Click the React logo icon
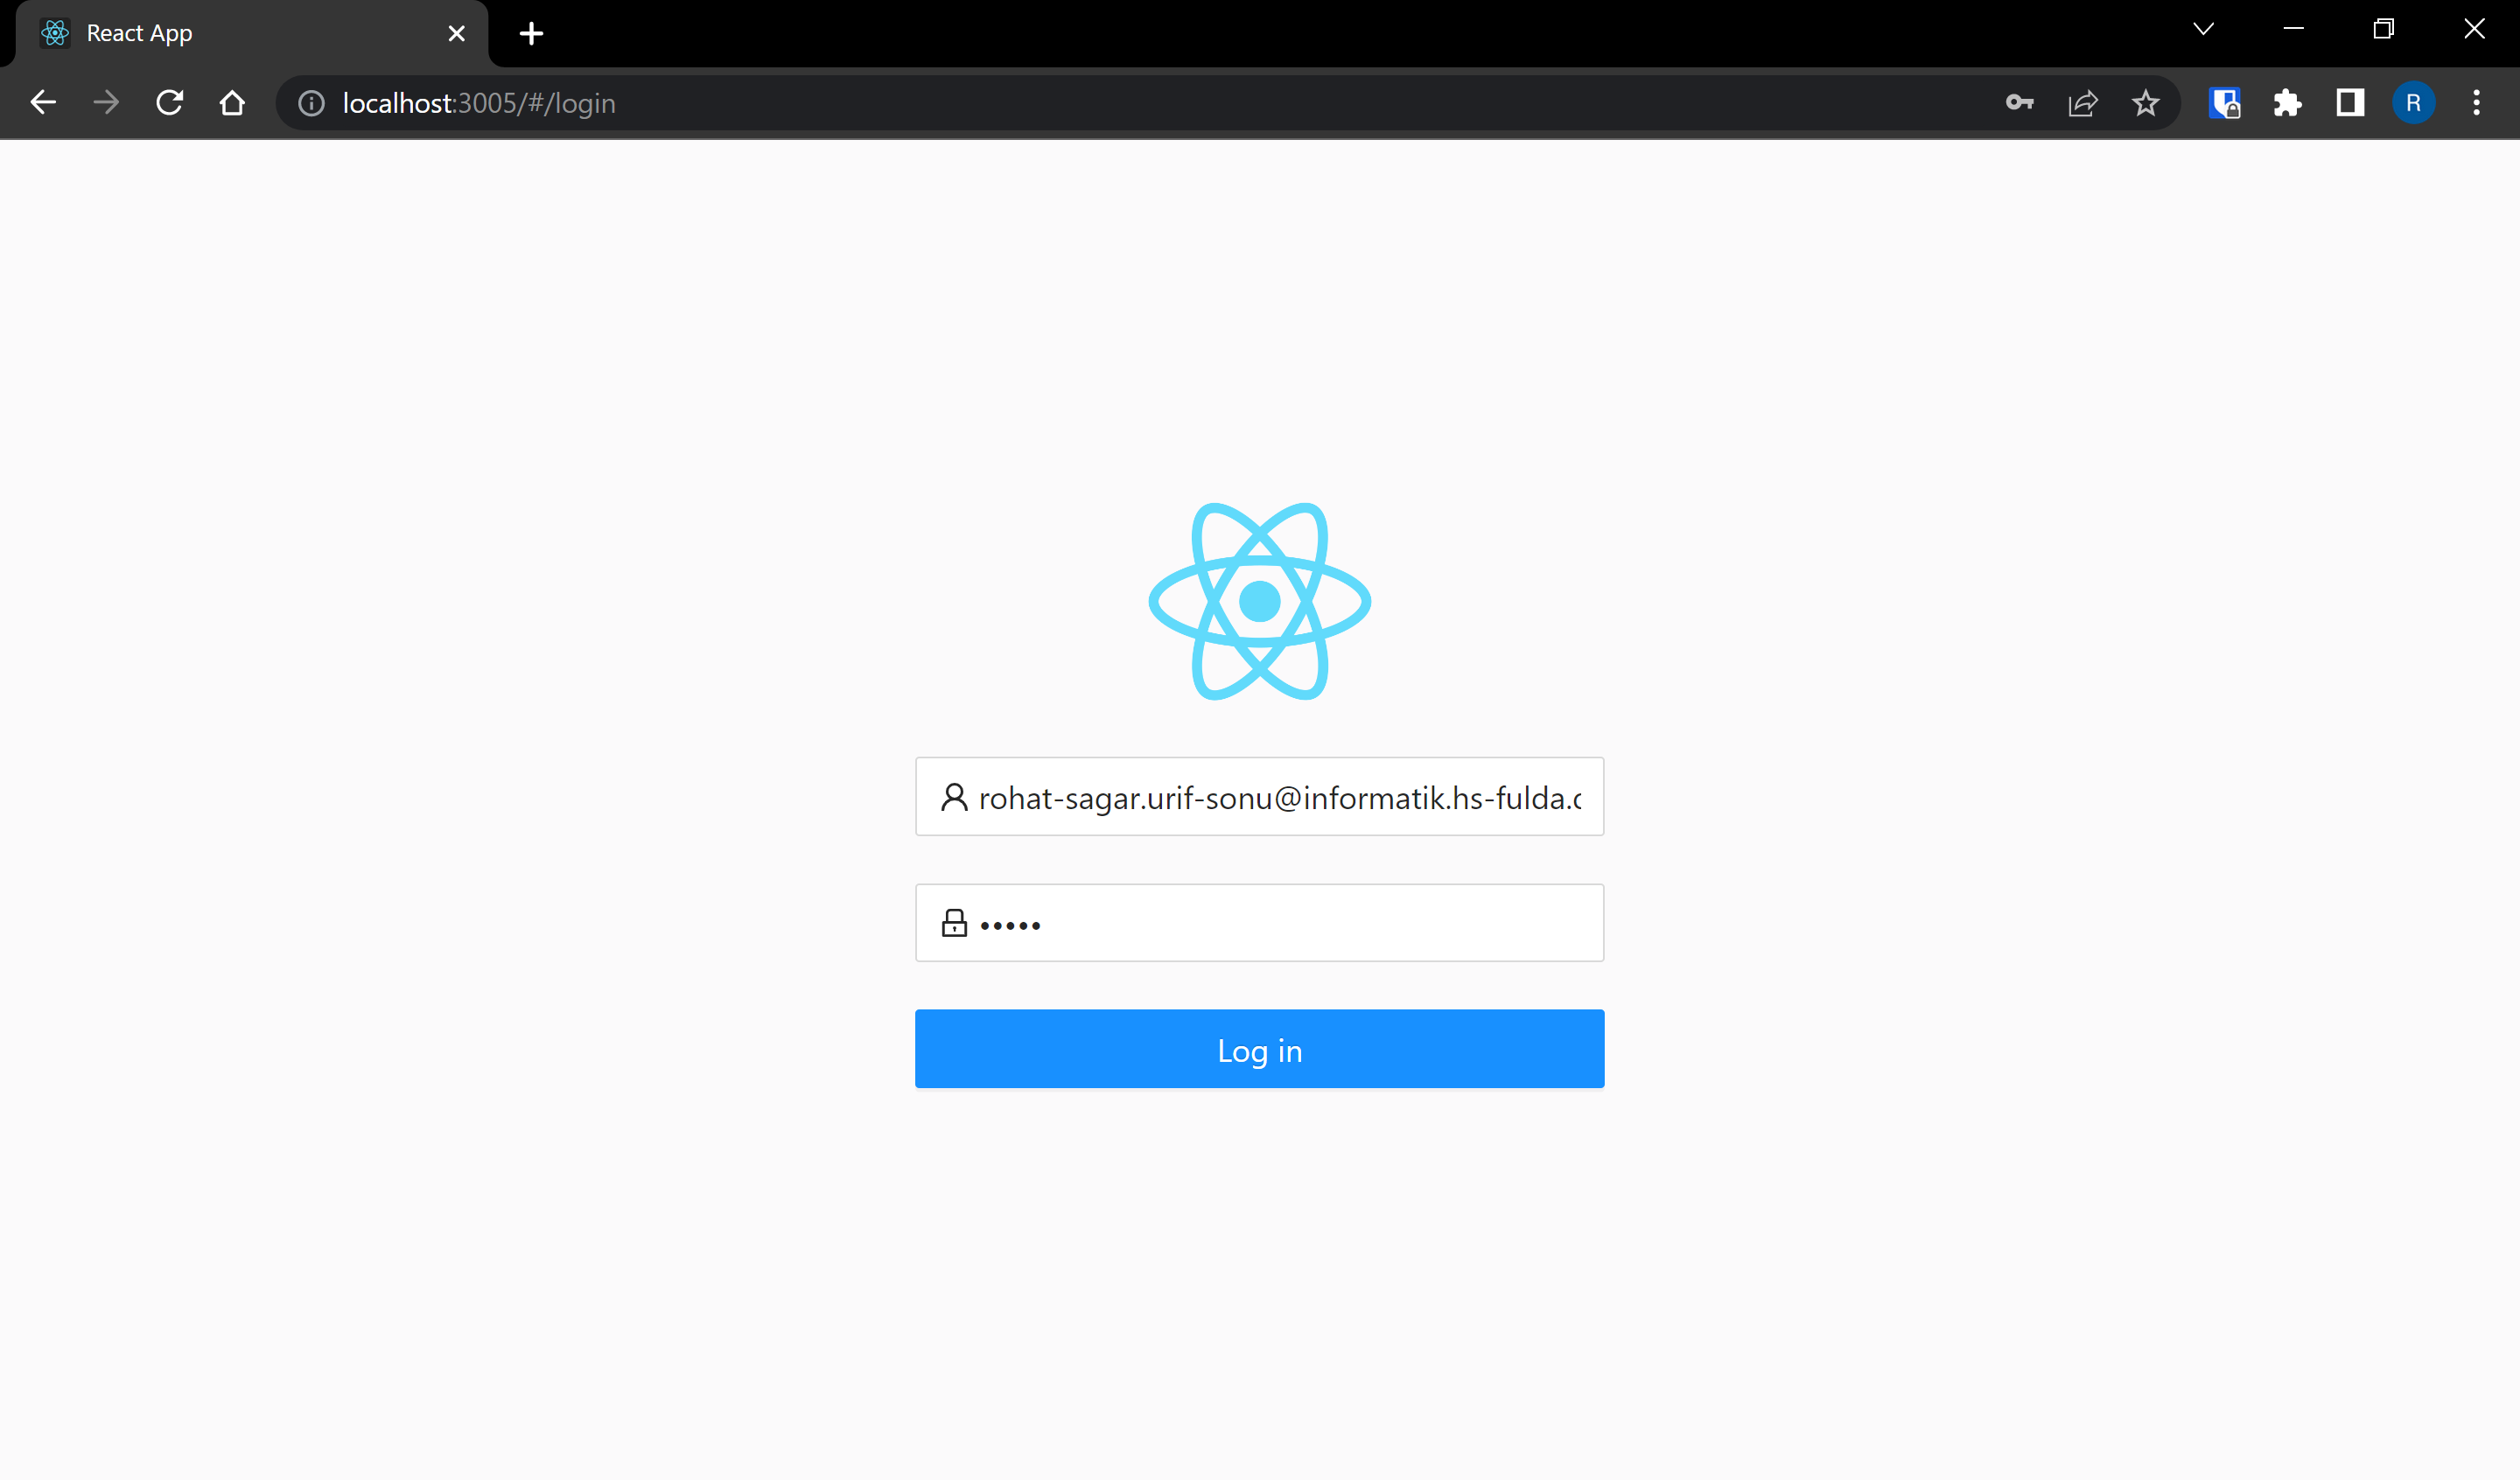The height and width of the screenshot is (1480, 2520). [1260, 601]
